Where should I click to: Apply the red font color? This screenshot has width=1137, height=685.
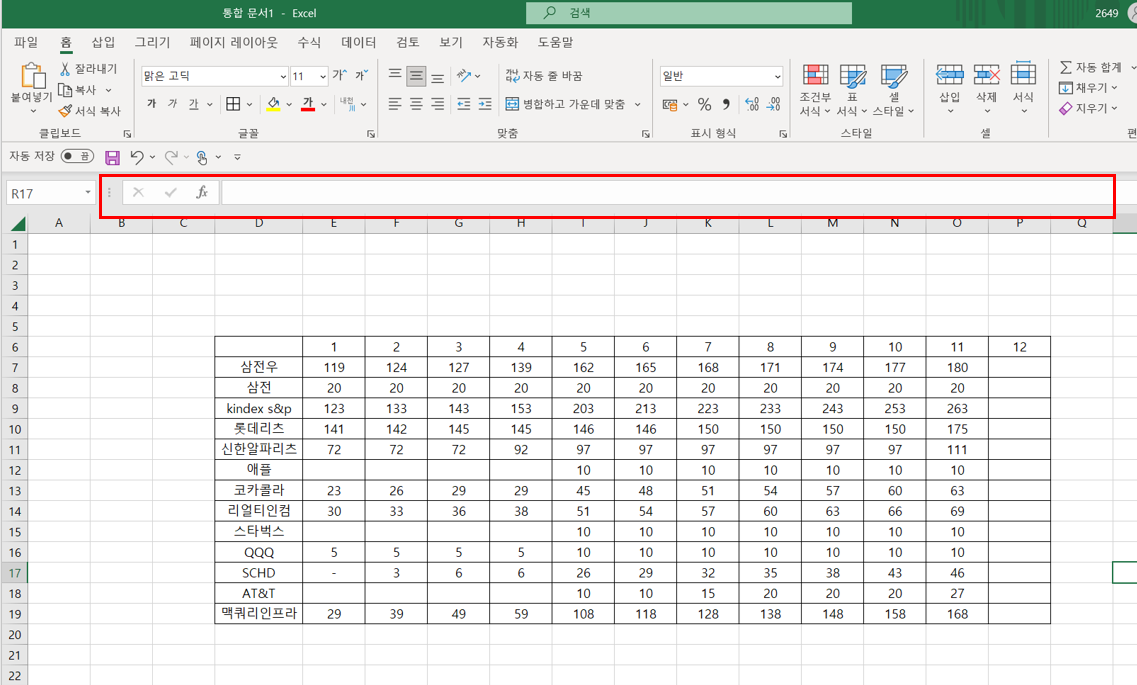click(x=308, y=104)
